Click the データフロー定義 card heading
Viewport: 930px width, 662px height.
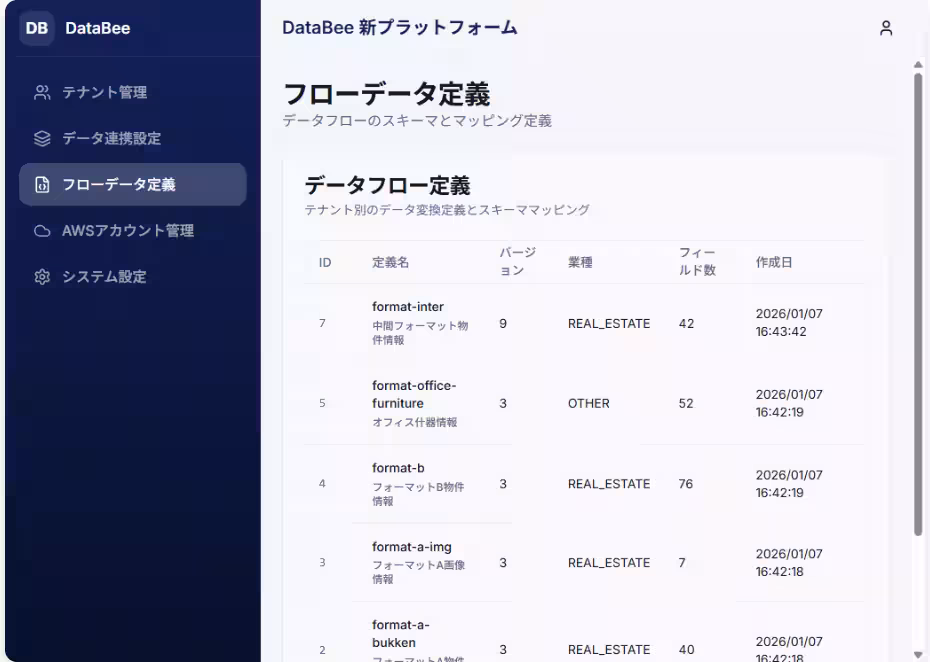click(x=387, y=186)
